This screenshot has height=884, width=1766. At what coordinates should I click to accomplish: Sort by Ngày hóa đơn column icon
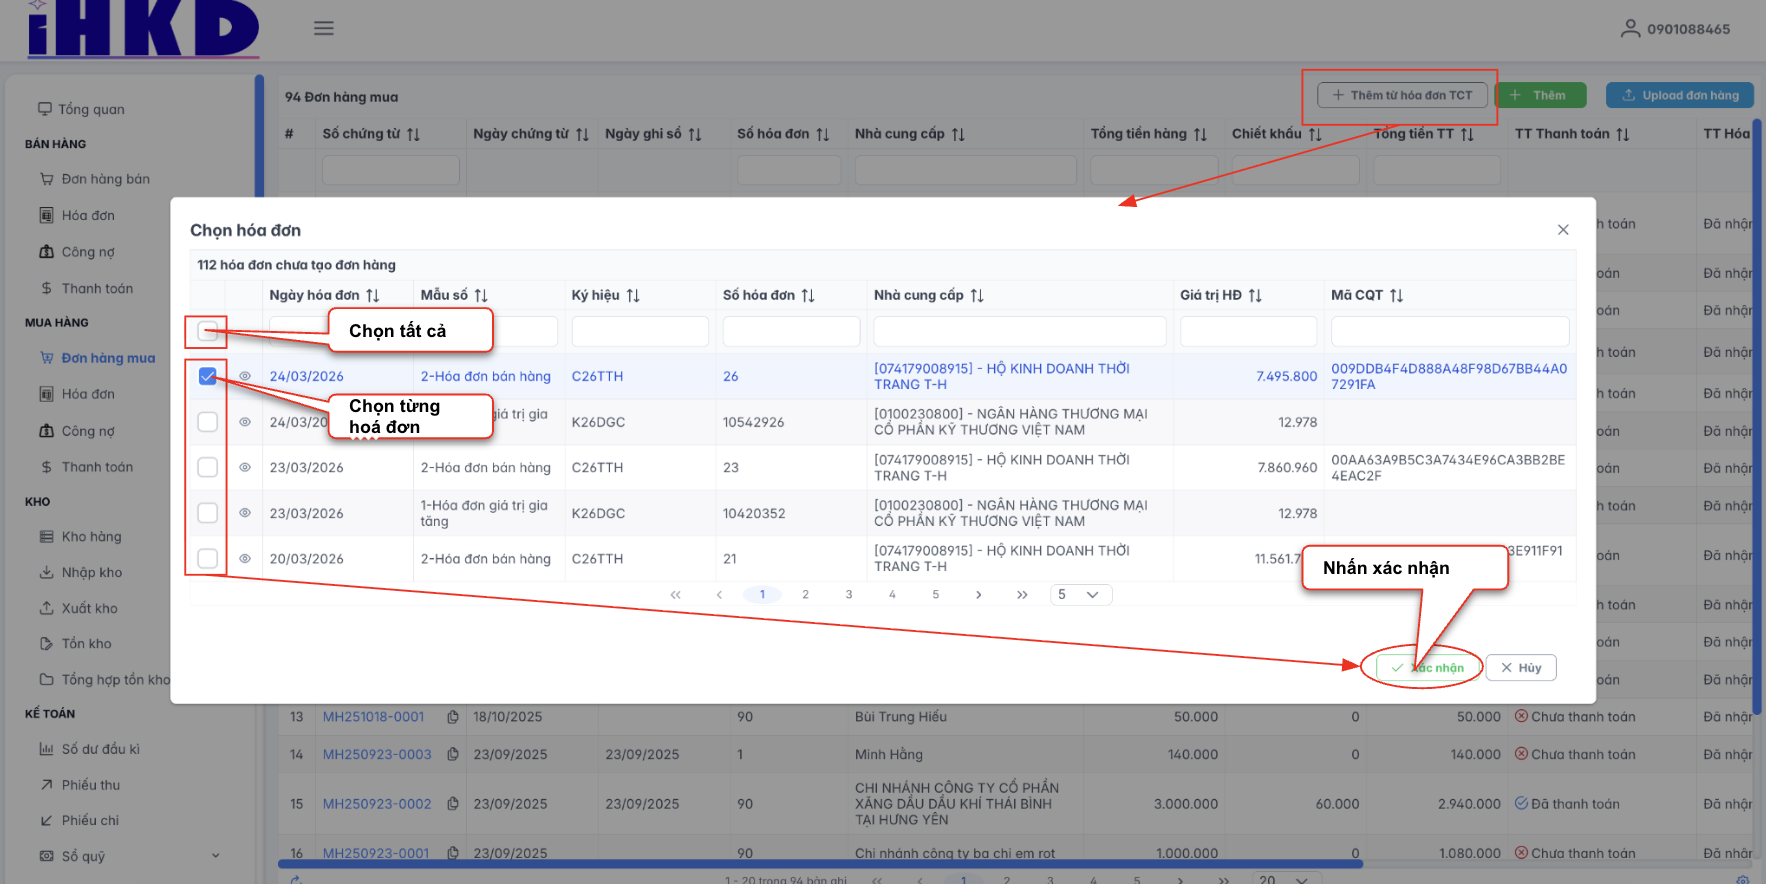point(373,296)
